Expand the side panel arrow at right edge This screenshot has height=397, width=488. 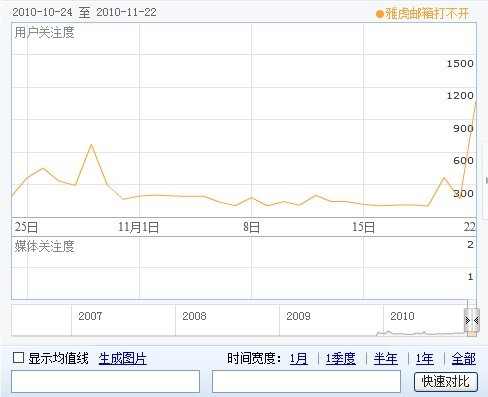pos(486,180)
